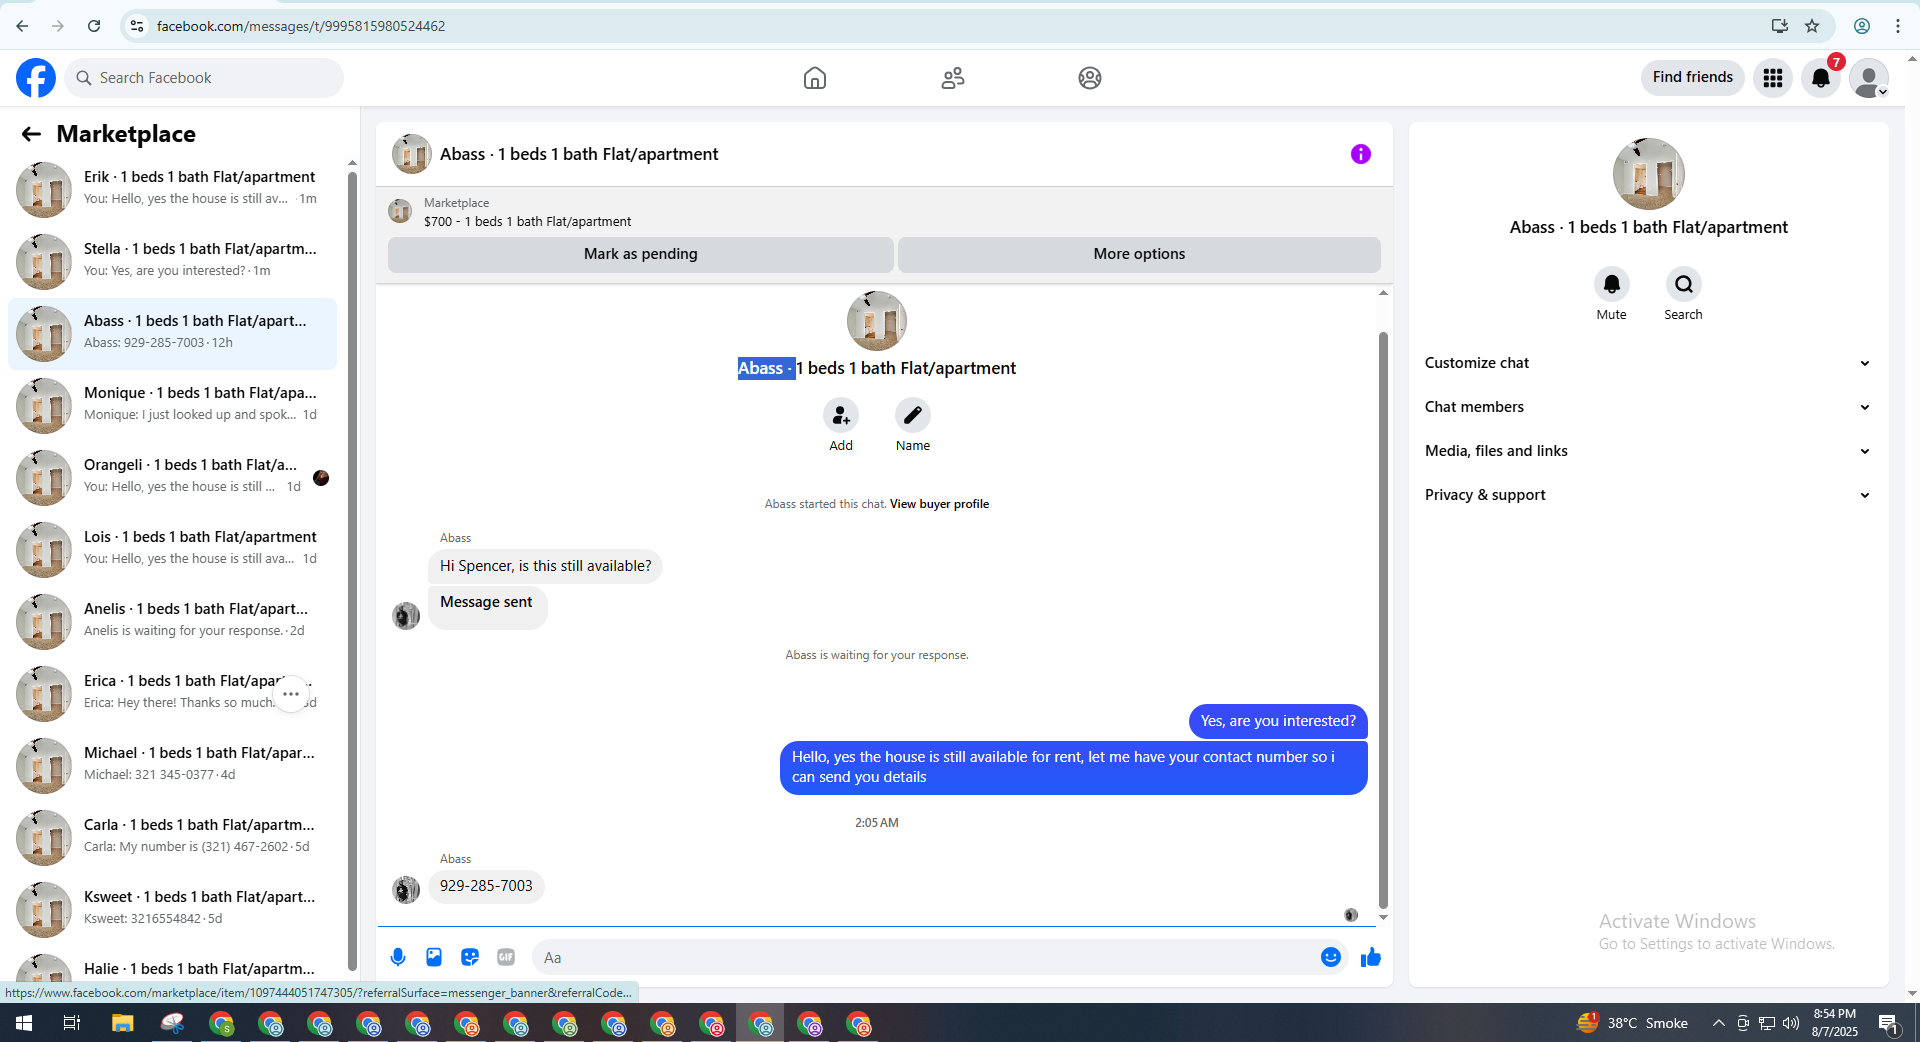
Task: Click the Facebook logo icon
Action: [36, 78]
